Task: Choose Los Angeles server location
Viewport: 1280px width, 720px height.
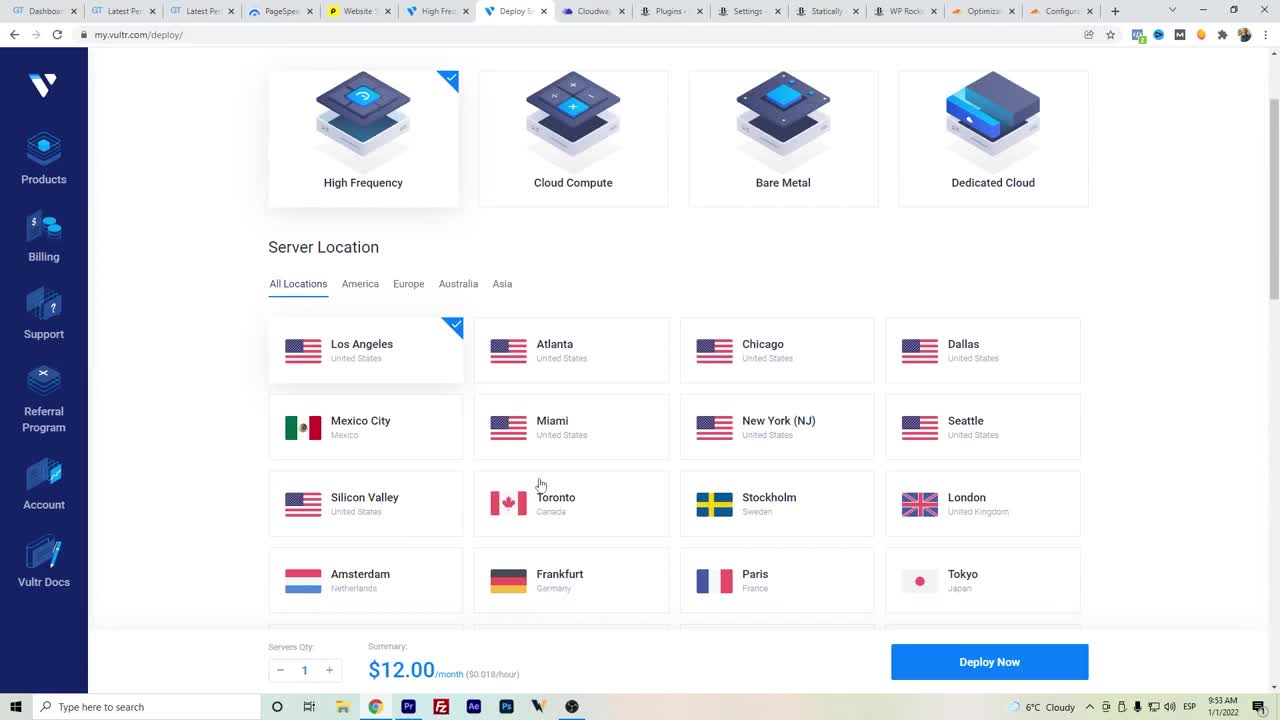Action: pos(366,350)
